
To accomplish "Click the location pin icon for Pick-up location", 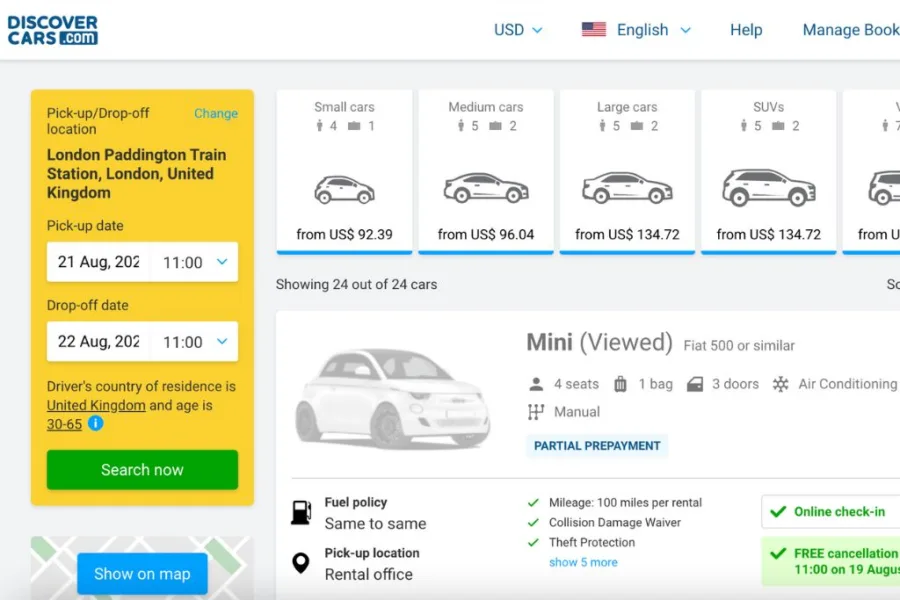I will [x=300, y=562].
